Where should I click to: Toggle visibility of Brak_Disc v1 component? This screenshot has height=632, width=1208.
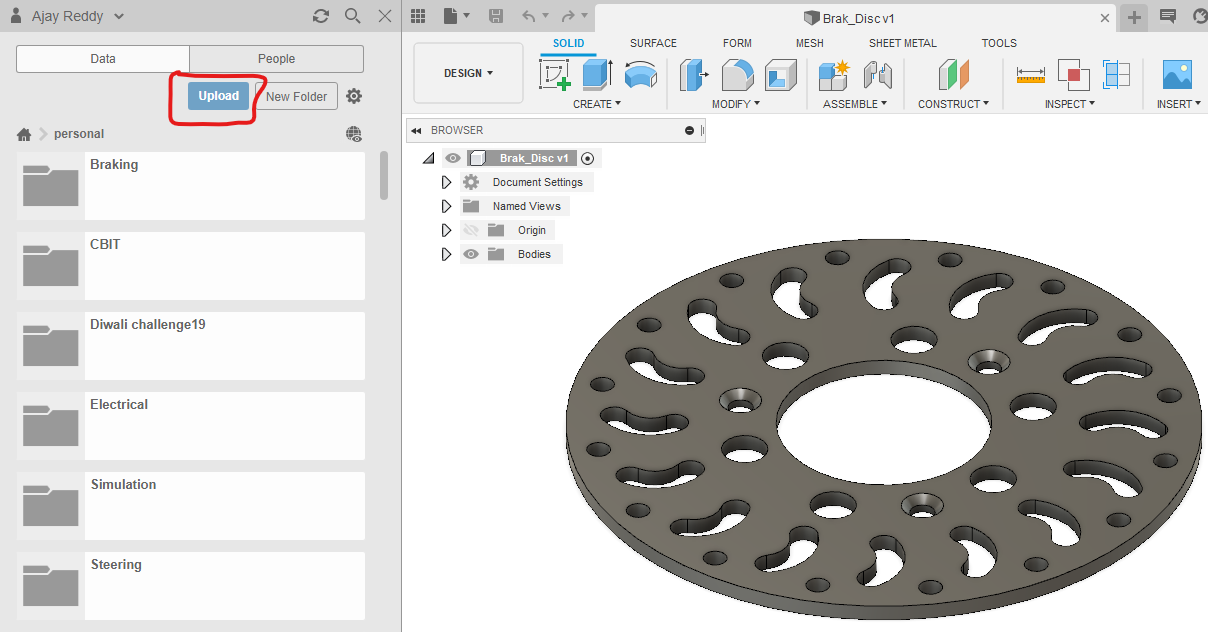click(453, 158)
